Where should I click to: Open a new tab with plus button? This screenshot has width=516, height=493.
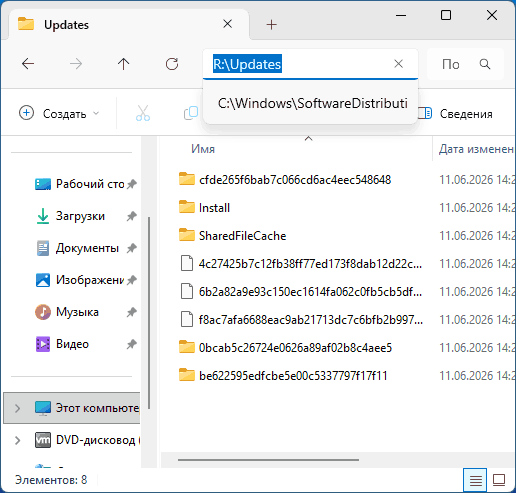click(x=272, y=24)
